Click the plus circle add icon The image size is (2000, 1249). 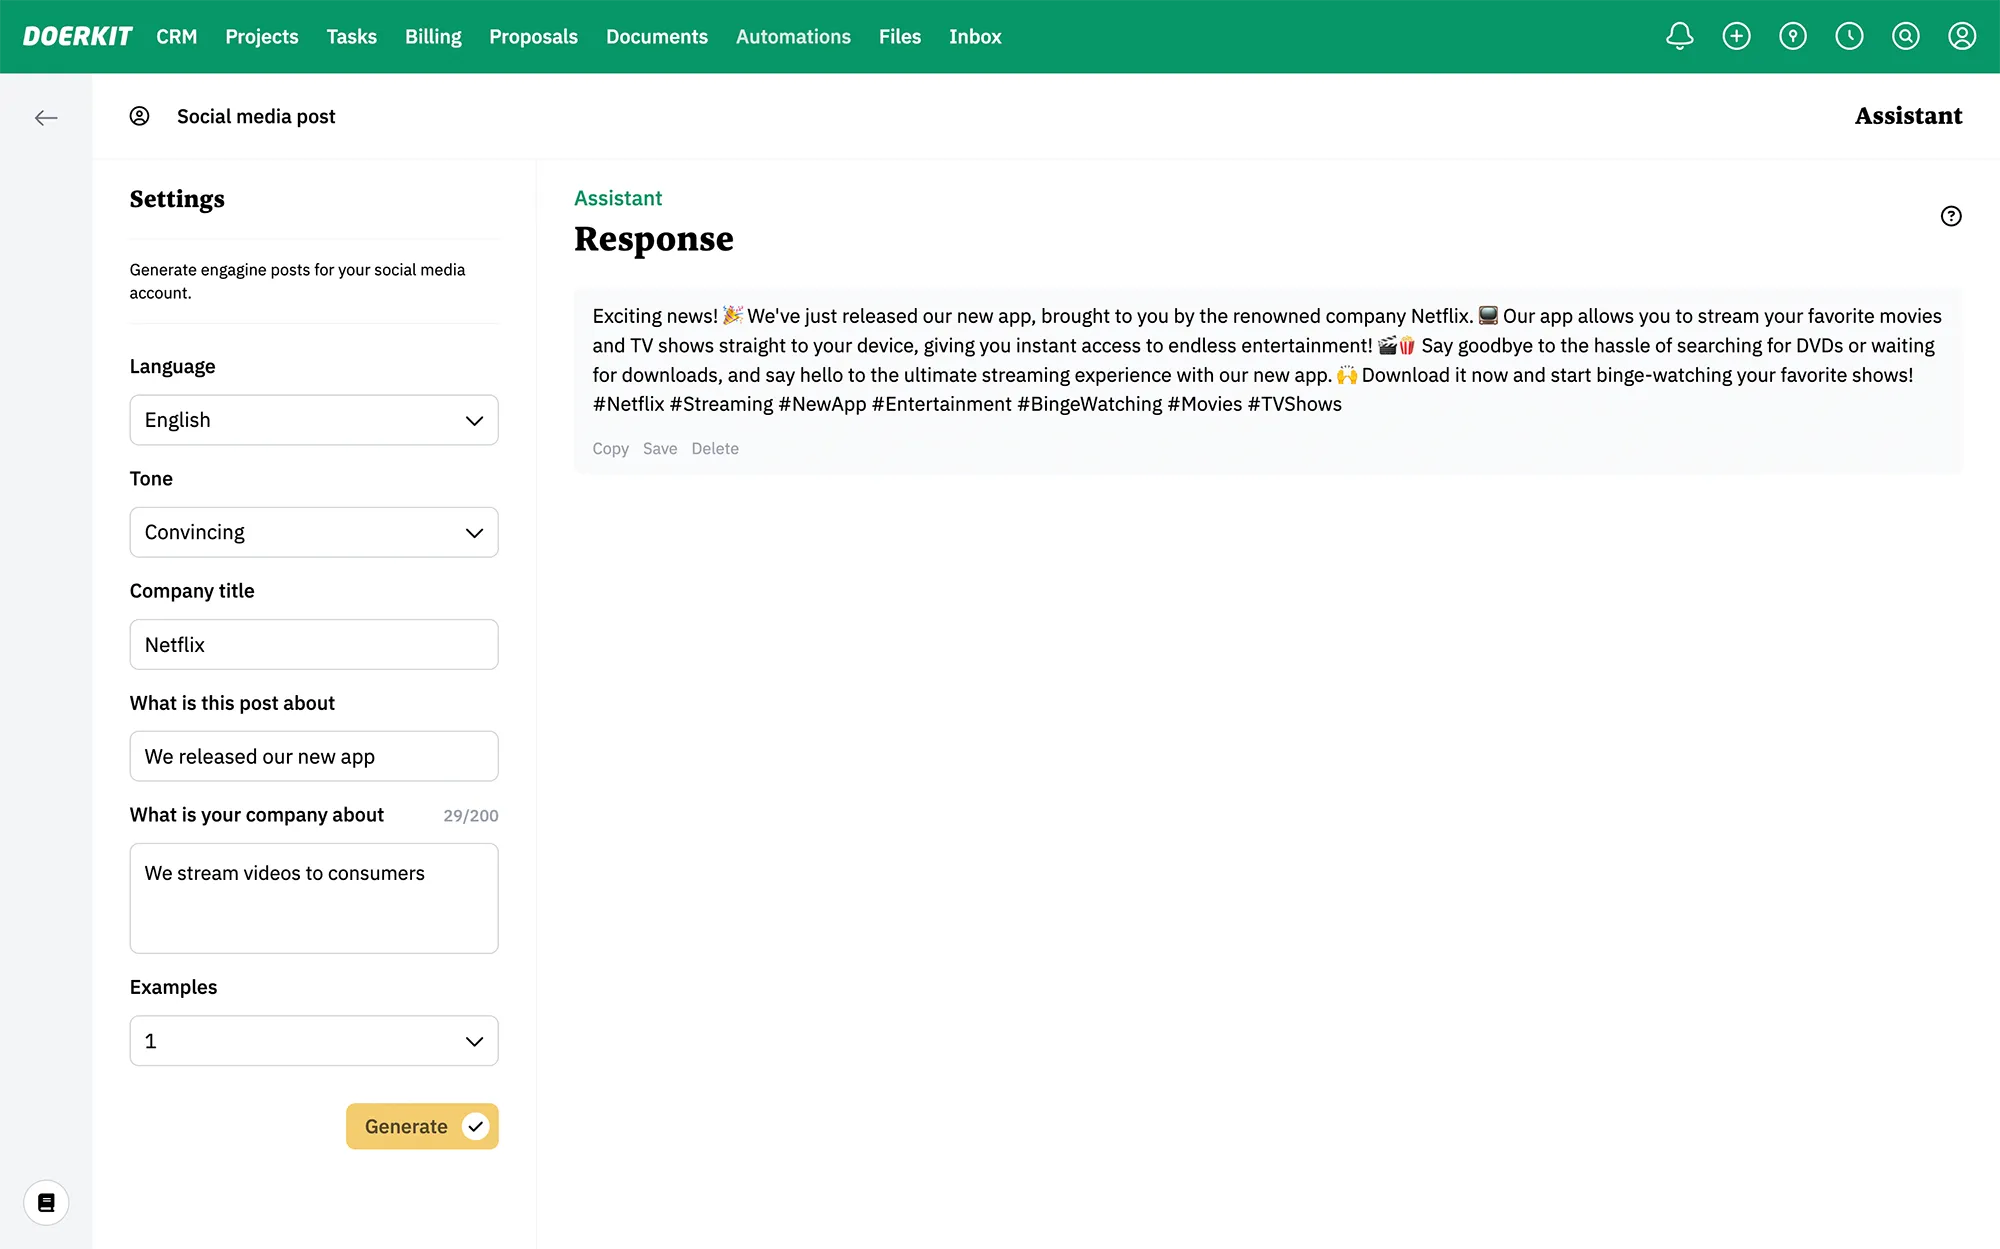click(1736, 37)
